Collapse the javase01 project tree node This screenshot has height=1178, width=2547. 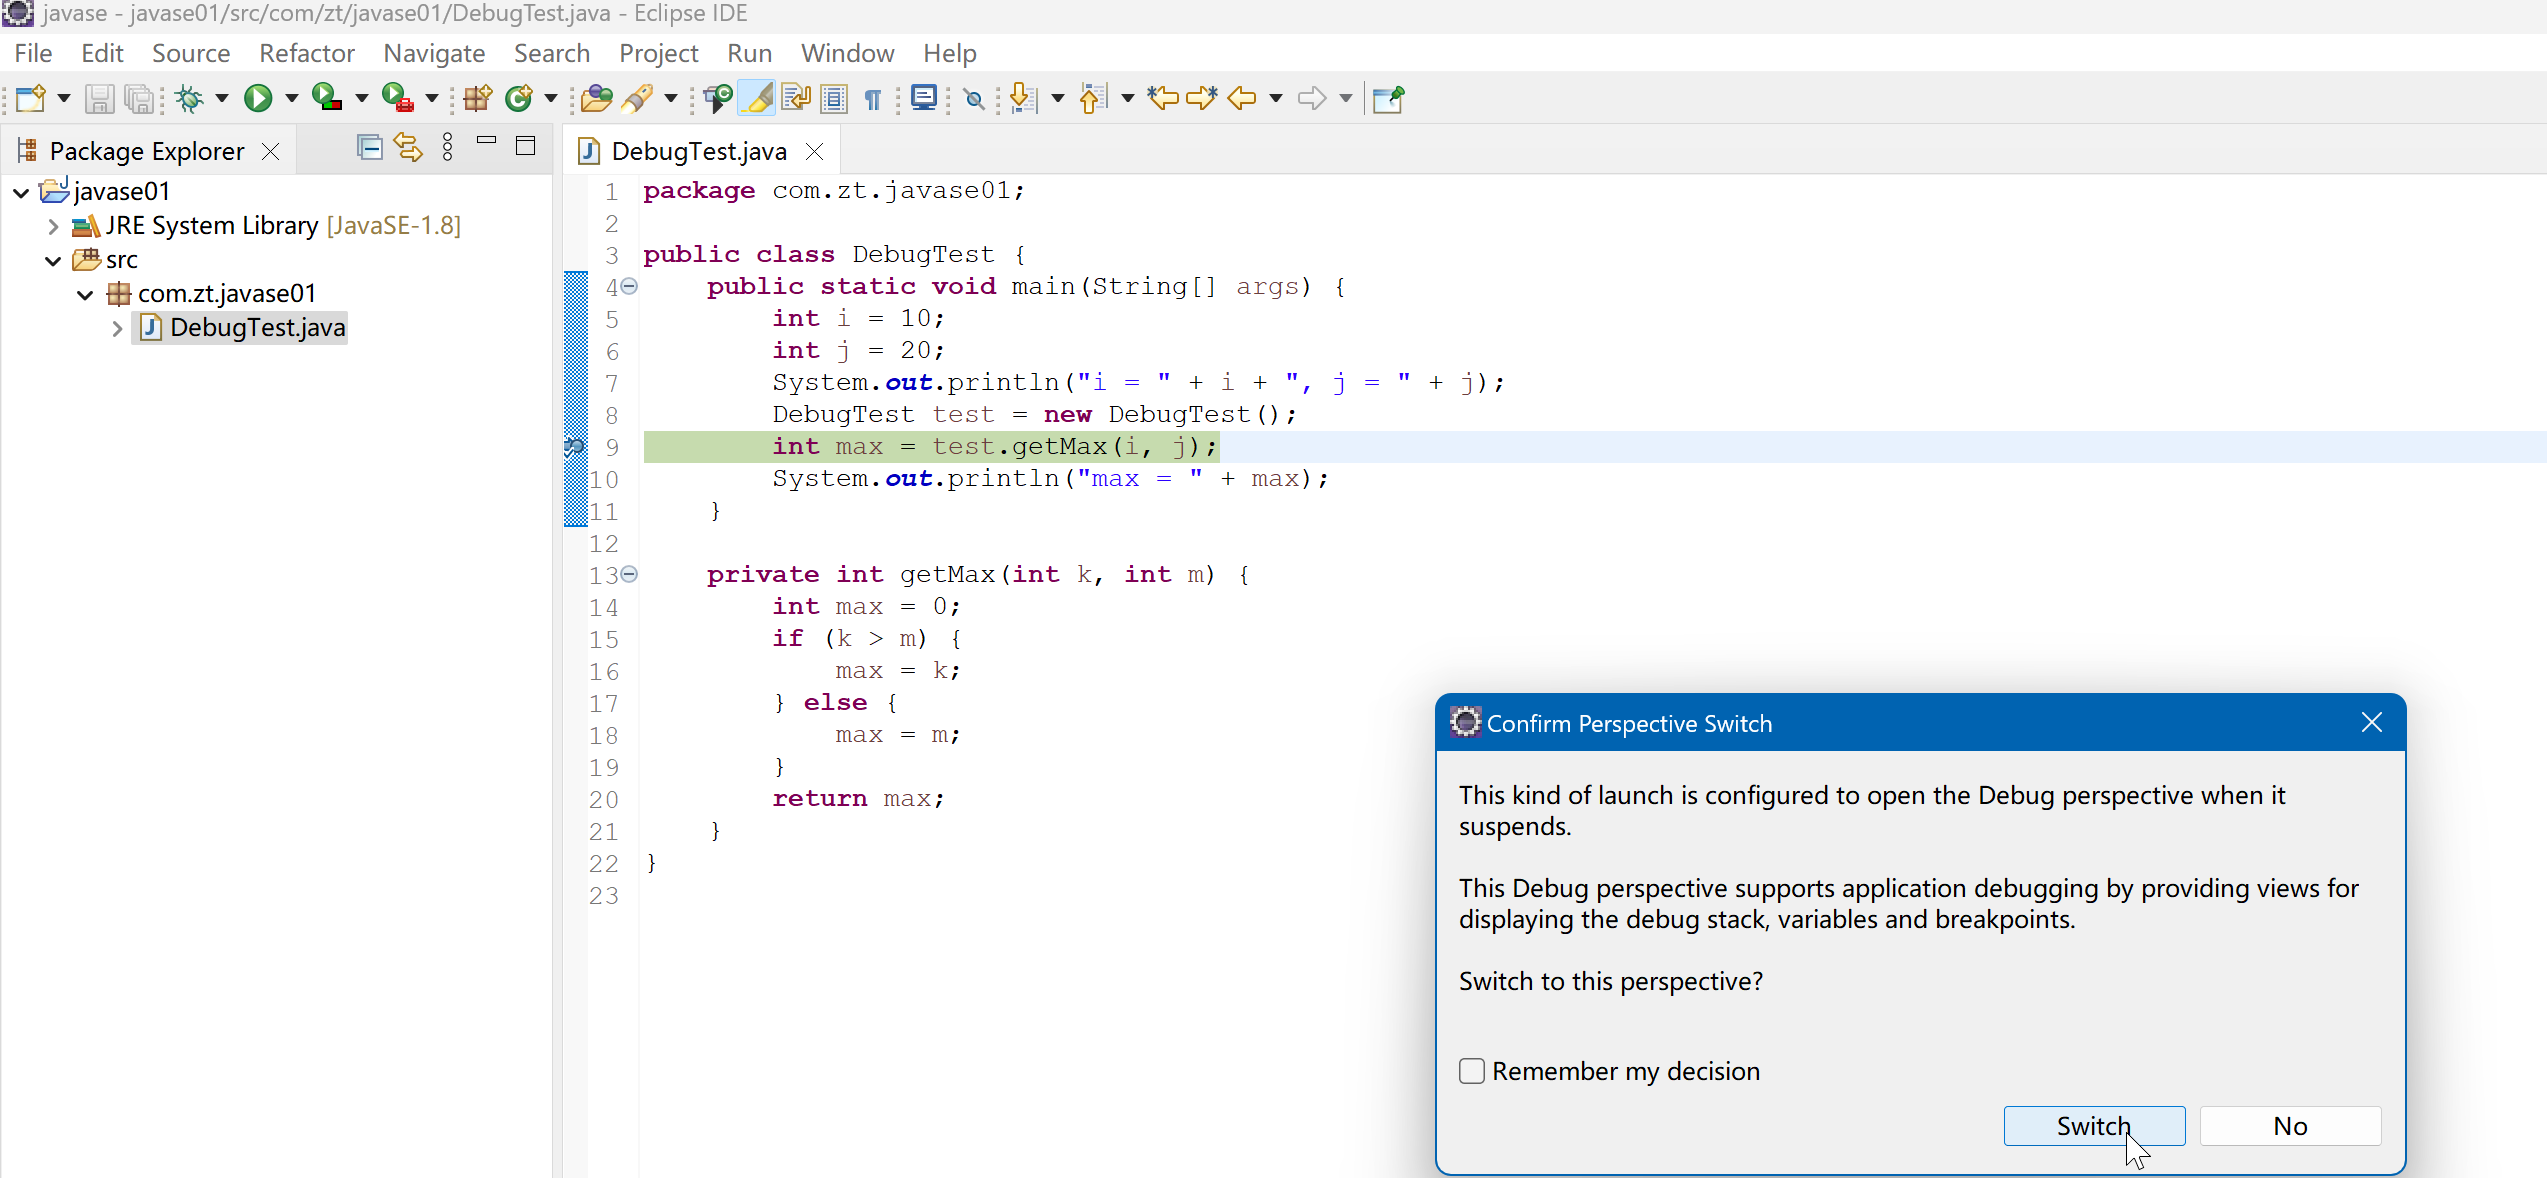tap(21, 192)
